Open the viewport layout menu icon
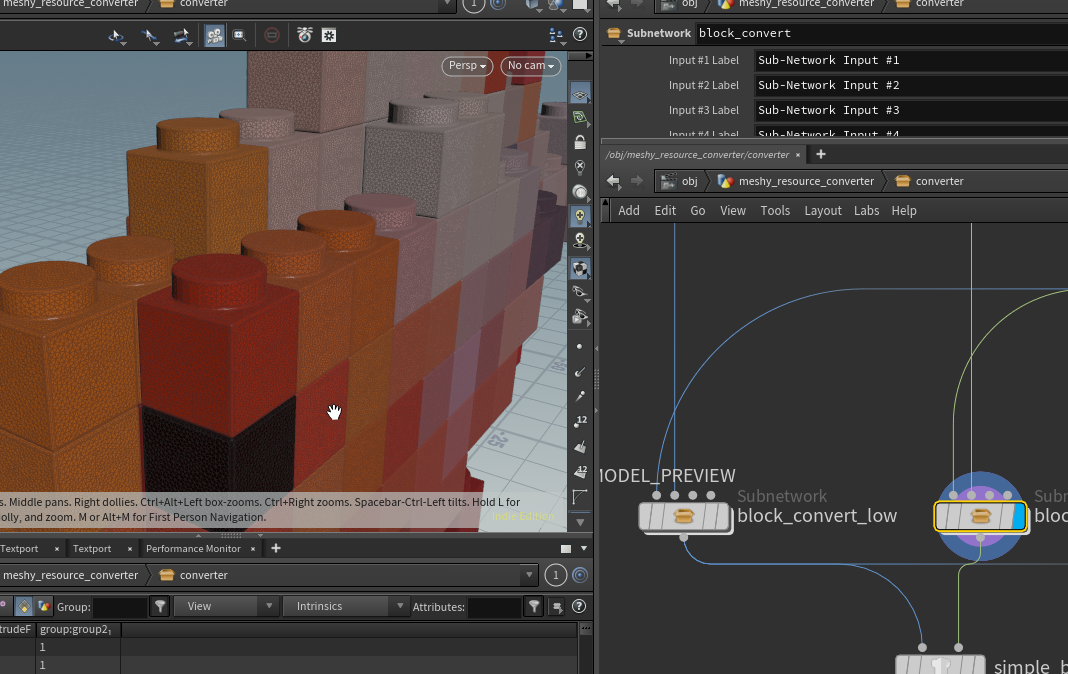Image resolution: width=1068 pixels, height=674 pixels. click(556, 35)
